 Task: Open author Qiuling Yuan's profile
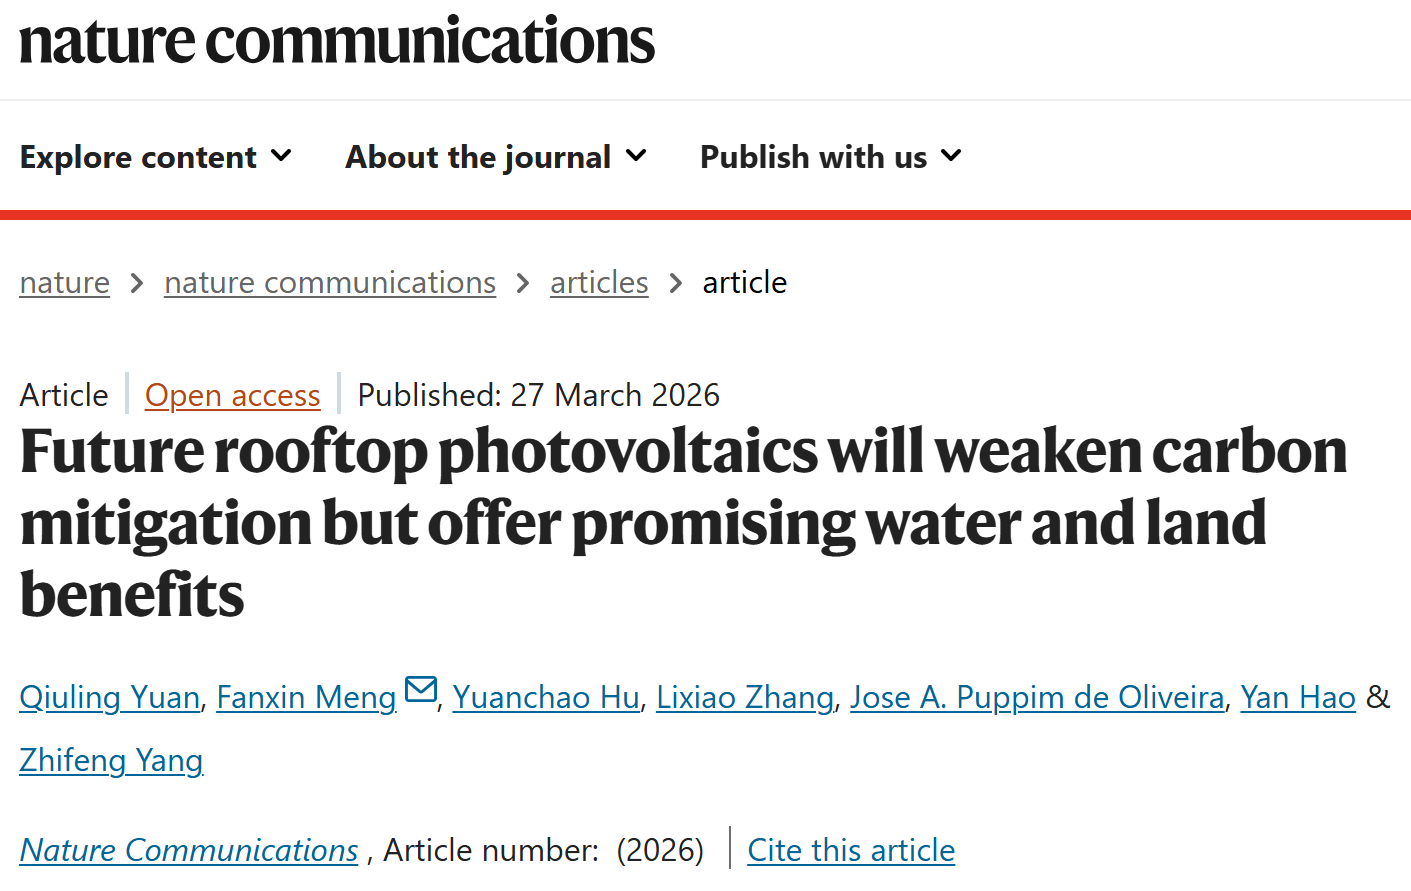coord(110,697)
